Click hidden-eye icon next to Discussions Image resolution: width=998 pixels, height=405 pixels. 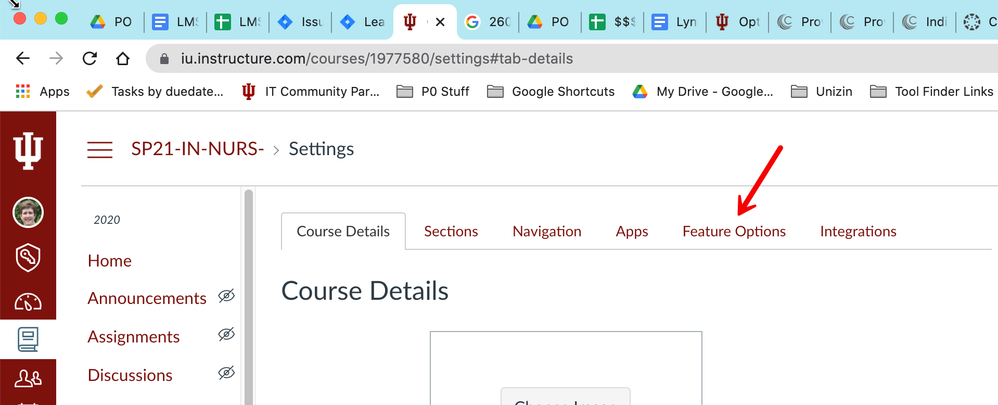pyautogui.click(x=227, y=373)
